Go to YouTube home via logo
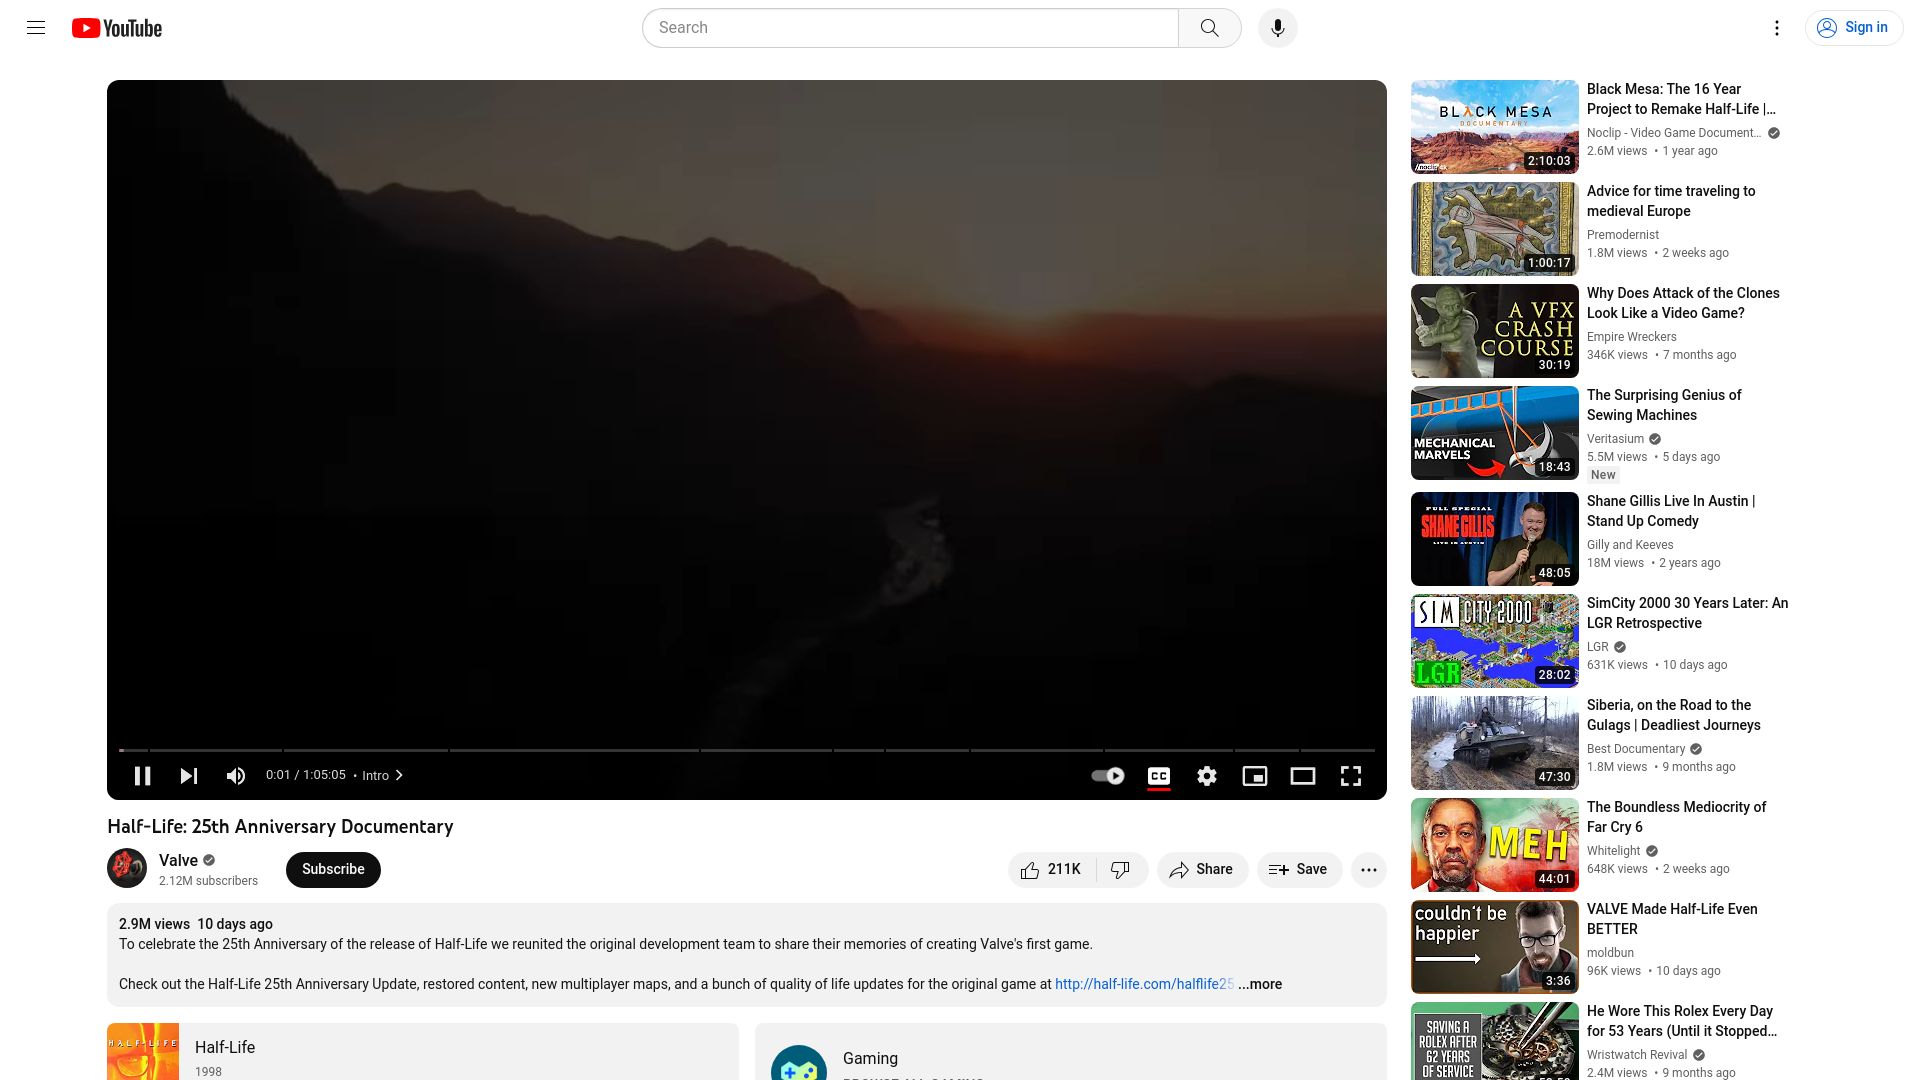Image resolution: width=1920 pixels, height=1080 pixels. pyautogui.click(x=117, y=28)
